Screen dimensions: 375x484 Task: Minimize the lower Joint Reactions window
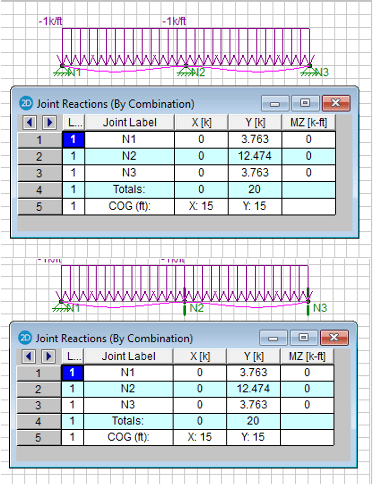point(273,338)
